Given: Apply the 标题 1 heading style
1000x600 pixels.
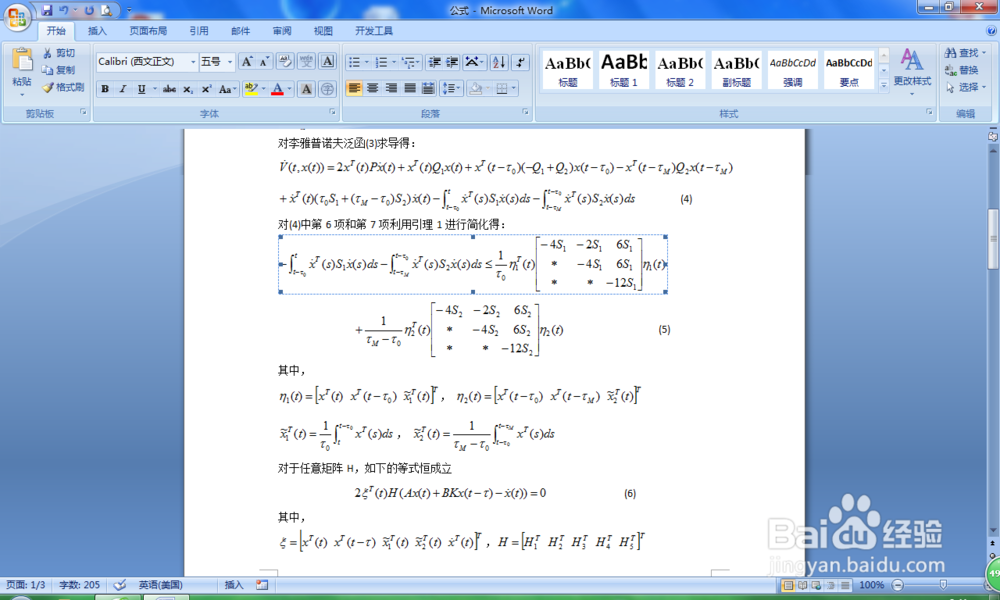Looking at the screenshot, I should 623,70.
